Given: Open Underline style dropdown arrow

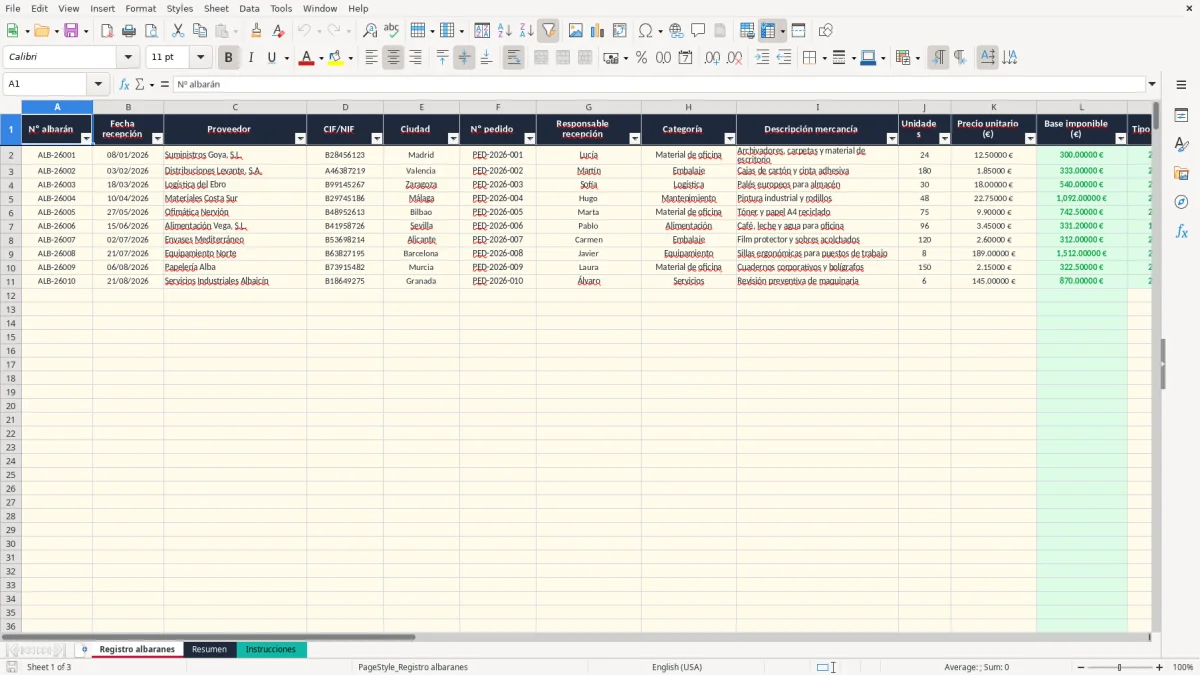Looking at the screenshot, I should pos(287,58).
